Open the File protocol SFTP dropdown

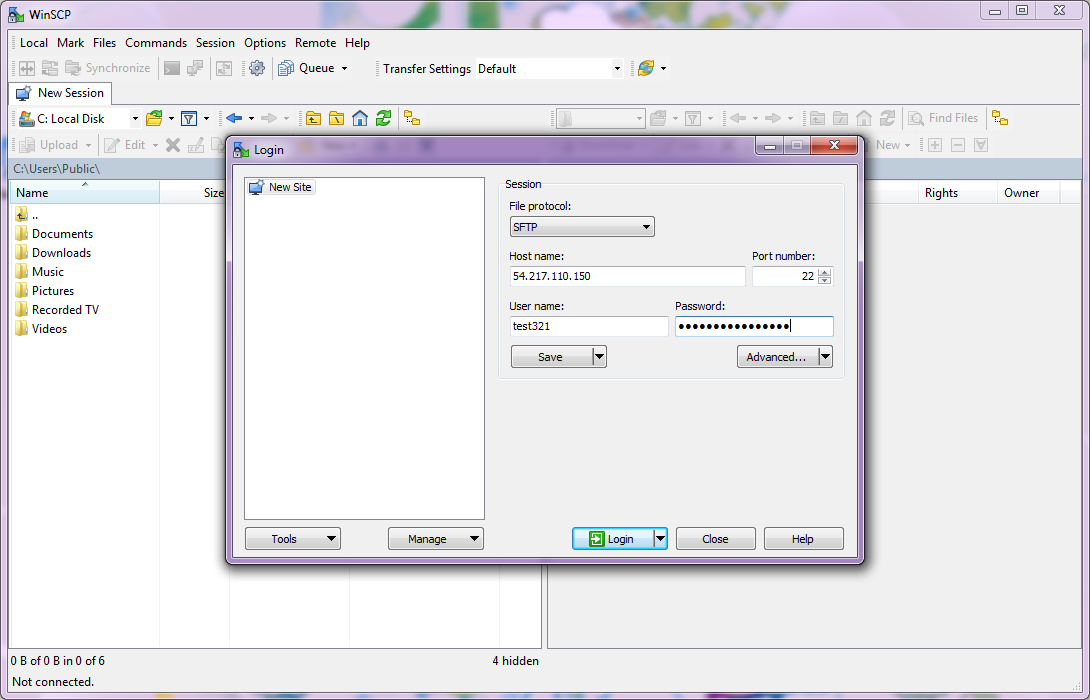tap(582, 227)
